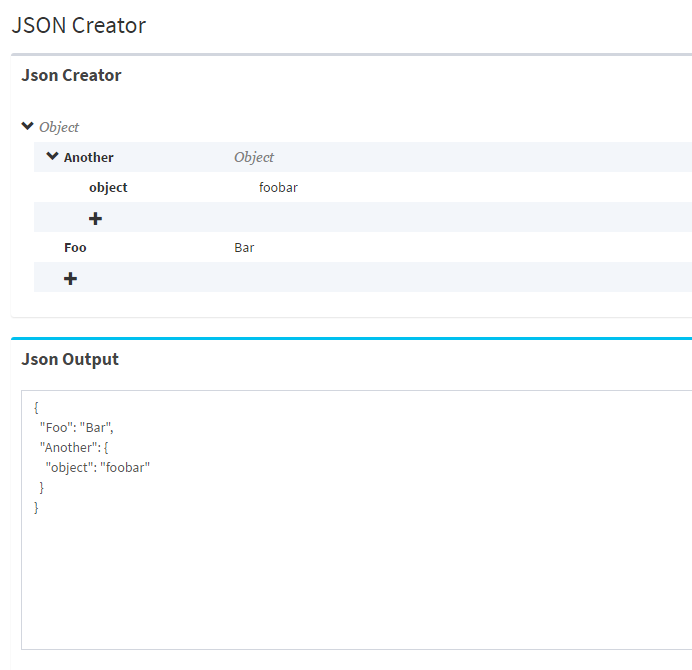Edit the foobar value field

click(x=278, y=188)
